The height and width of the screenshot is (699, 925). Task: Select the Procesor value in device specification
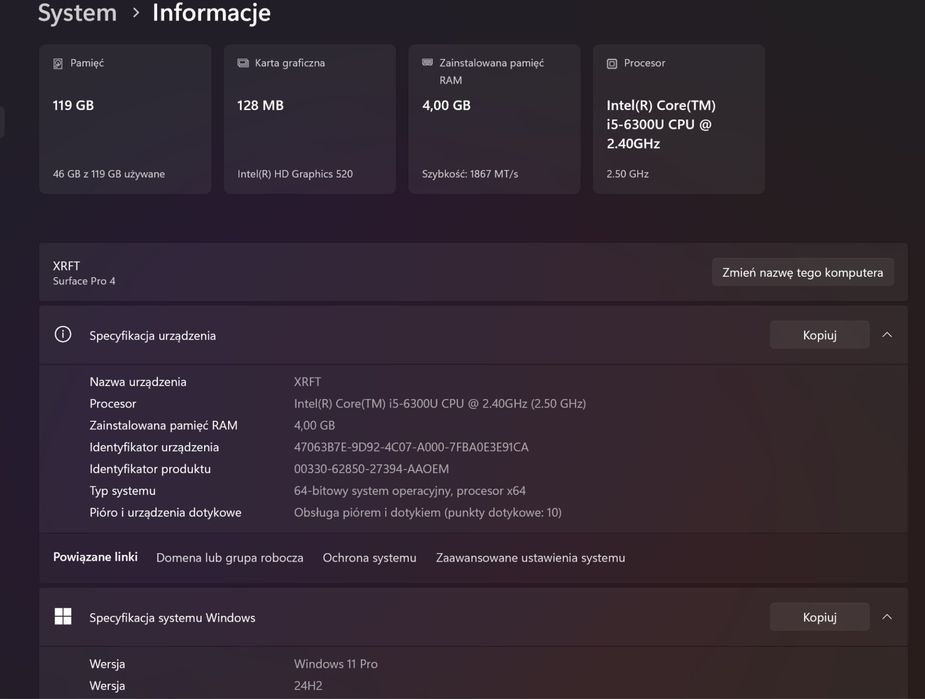point(439,403)
